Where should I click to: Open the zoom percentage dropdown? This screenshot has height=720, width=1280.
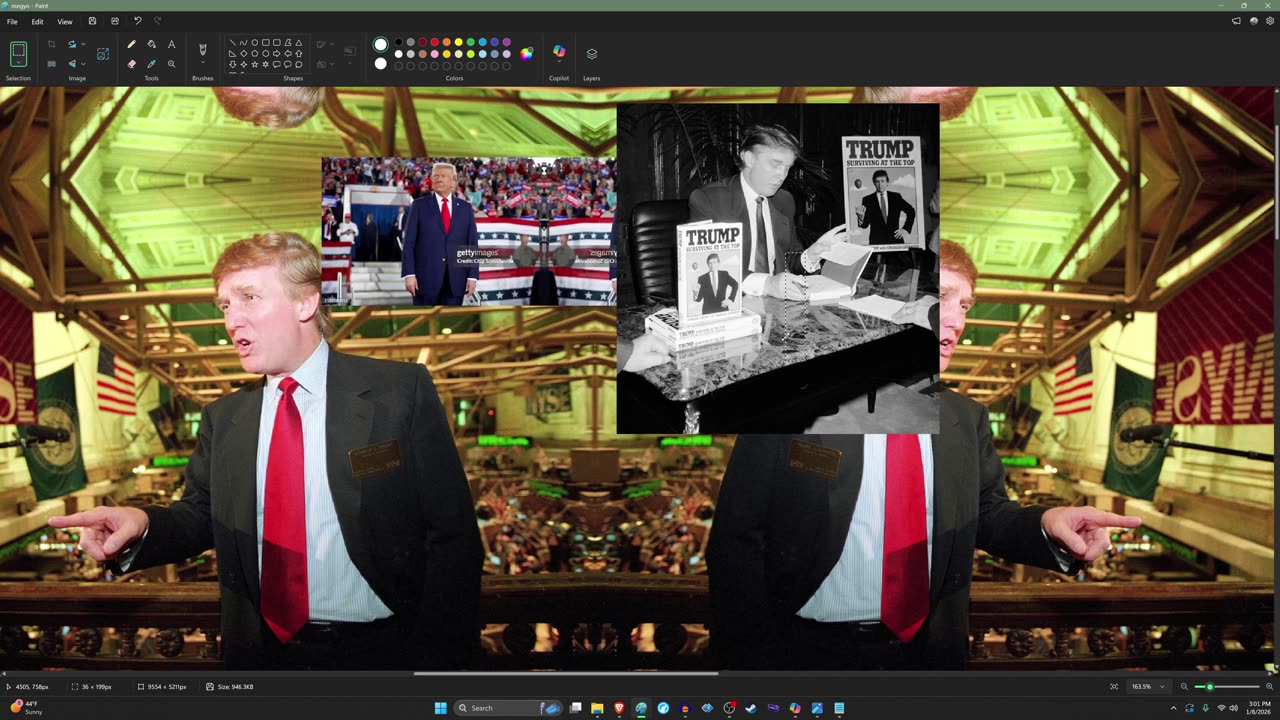(1161, 687)
